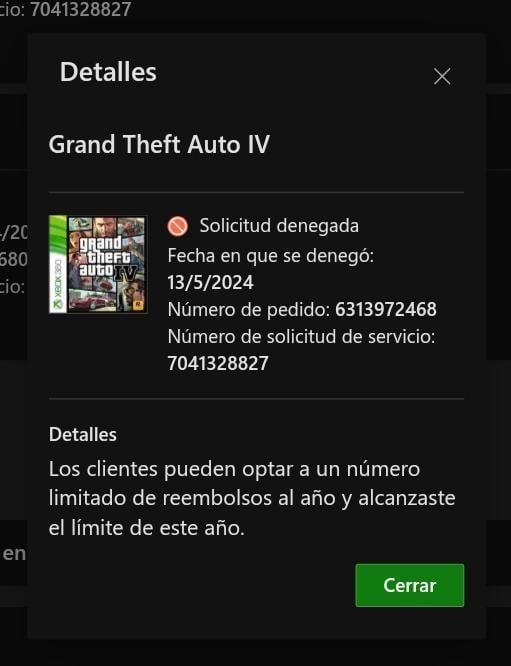Screen dimensions: 511x666
Task: Click the green Cerrar button
Action: [409, 585]
